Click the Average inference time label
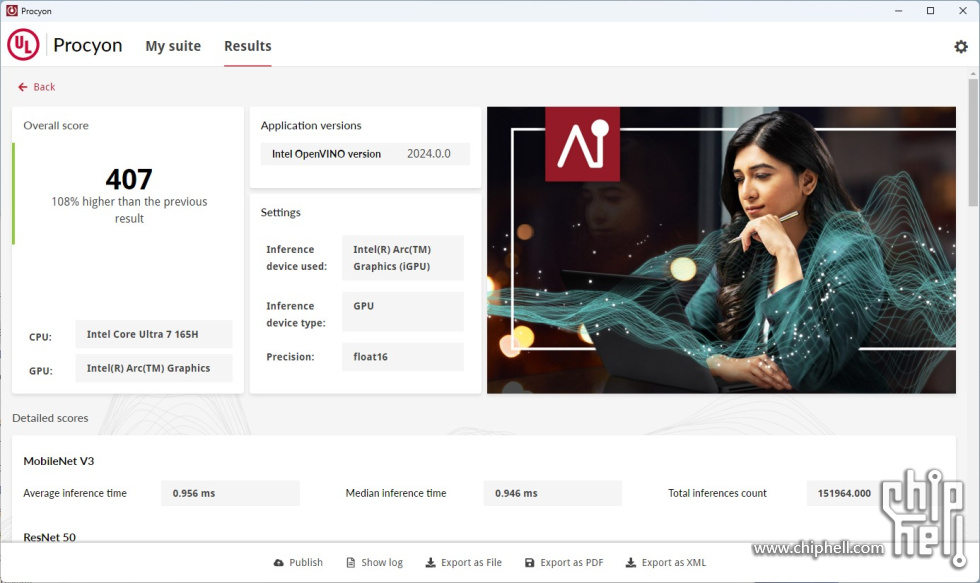Viewport: 980px width, 583px height. click(x=75, y=493)
